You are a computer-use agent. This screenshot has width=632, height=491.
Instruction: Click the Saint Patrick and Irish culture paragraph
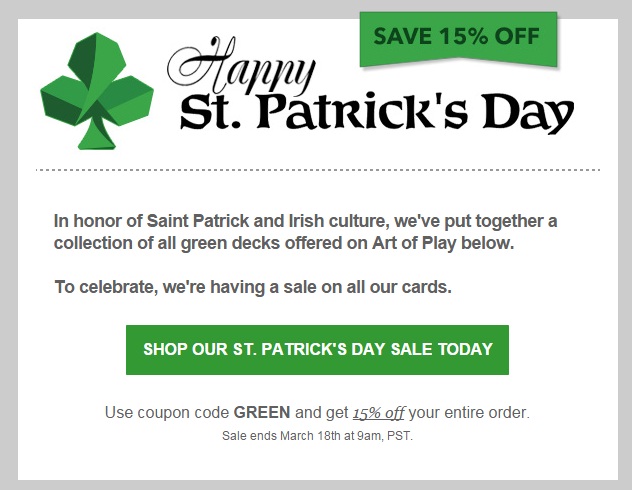[306, 232]
